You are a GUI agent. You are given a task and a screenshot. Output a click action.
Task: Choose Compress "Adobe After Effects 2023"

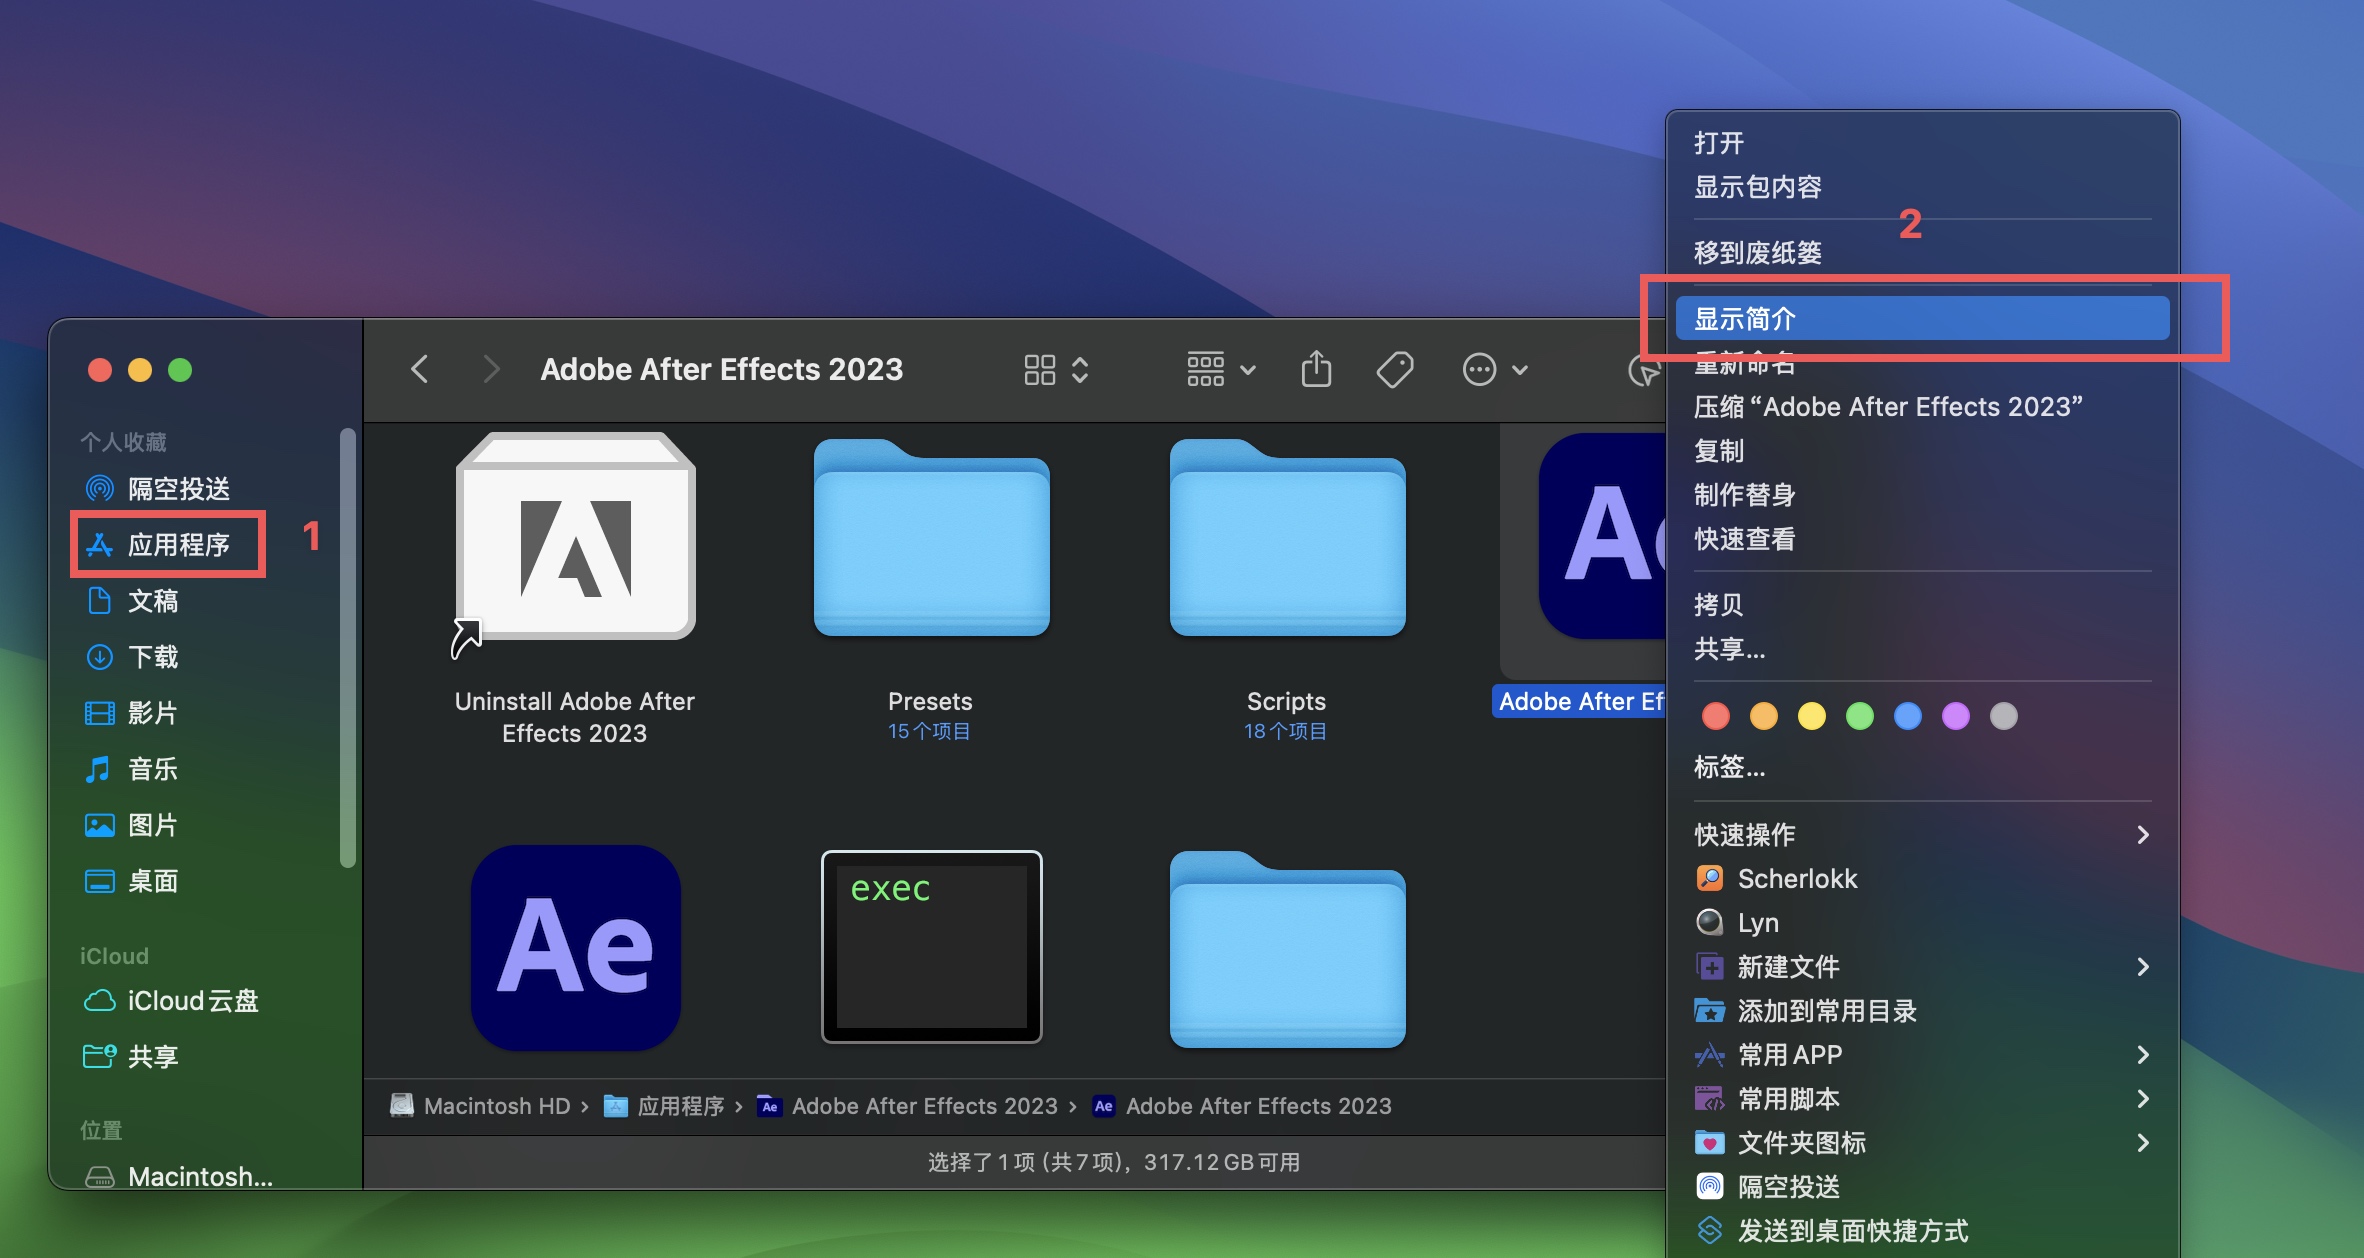(1922, 407)
